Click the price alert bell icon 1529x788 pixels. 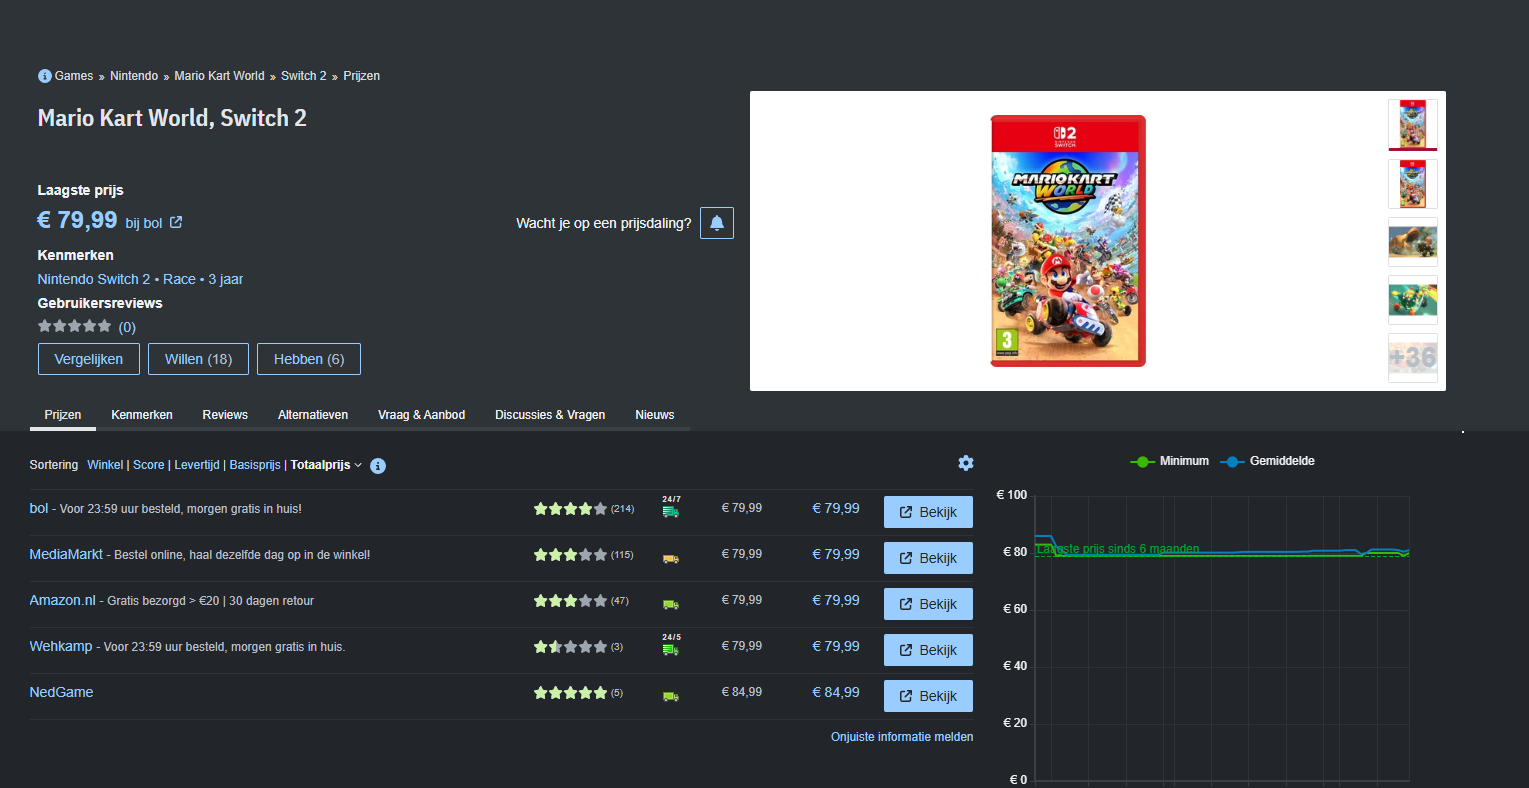pyautogui.click(x=717, y=223)
